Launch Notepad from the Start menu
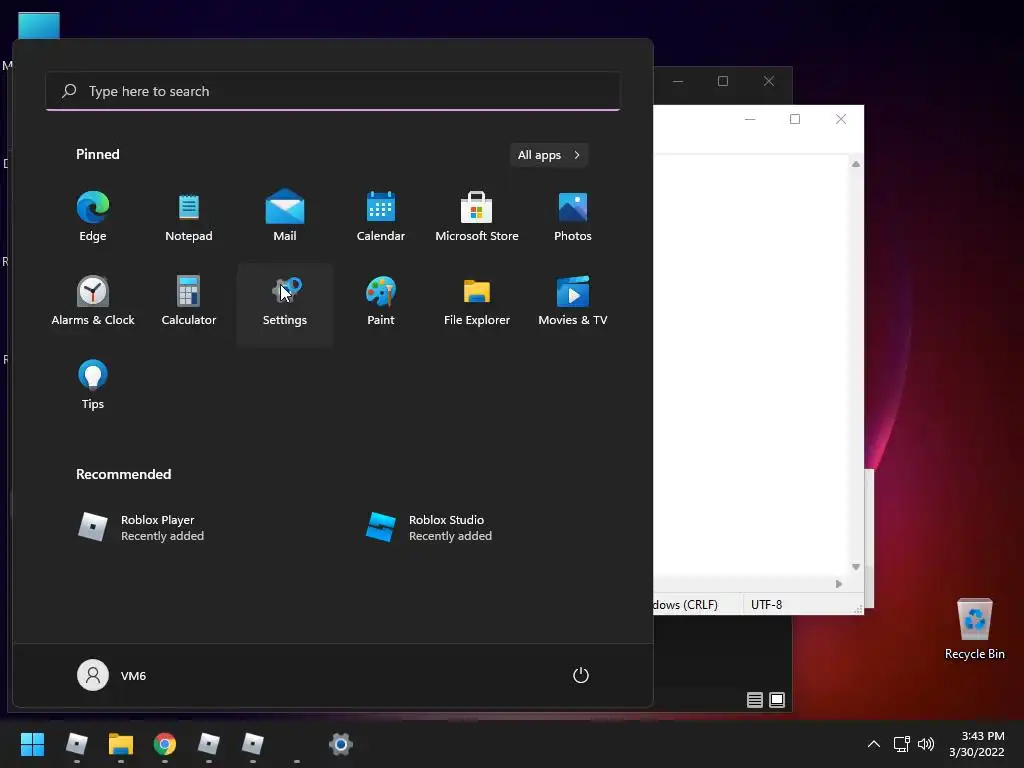The width and height of the screenshot is (1024, 768). click(x=189, y=217)
